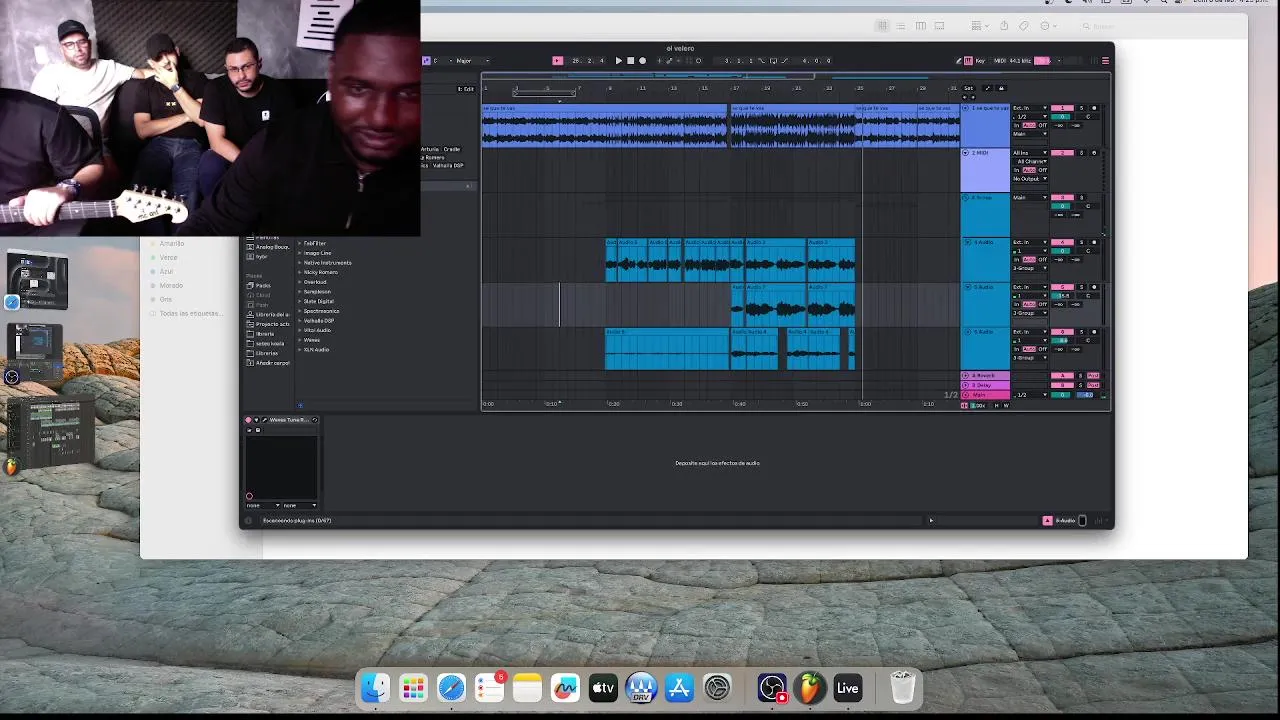Screen dimensions: 1280x720
Task: Open Apple TV from the Dock
Action: tap(603, 688)
